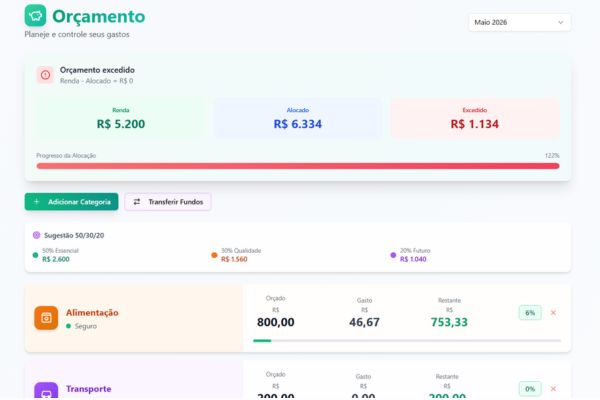Click the green dot beside 50% Essencial
The height and width of the screenshot is (400, 600).
pyautogui.click(x=36, y=255)
